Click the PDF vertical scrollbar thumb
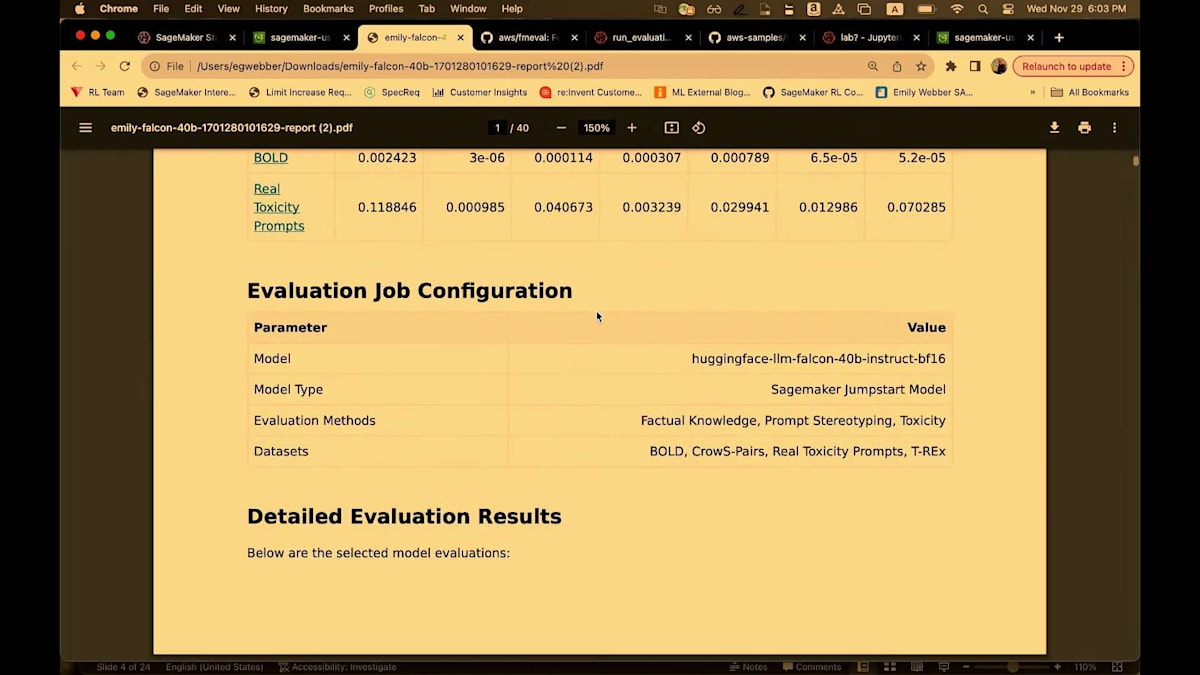 tap(1135, 161)
